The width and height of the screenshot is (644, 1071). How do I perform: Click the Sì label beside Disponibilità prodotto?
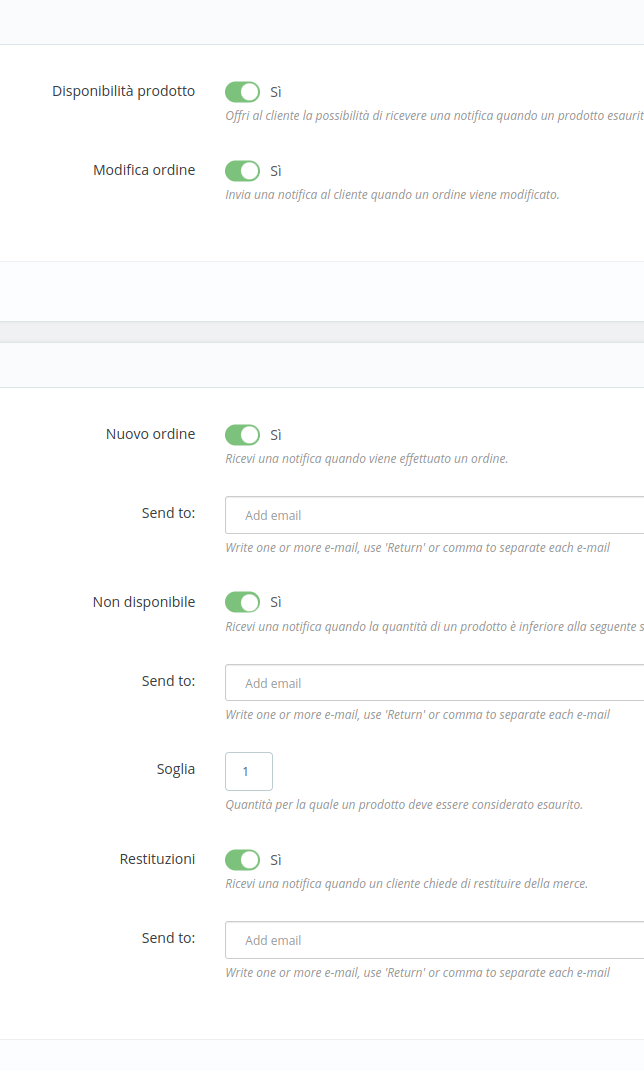274,92
